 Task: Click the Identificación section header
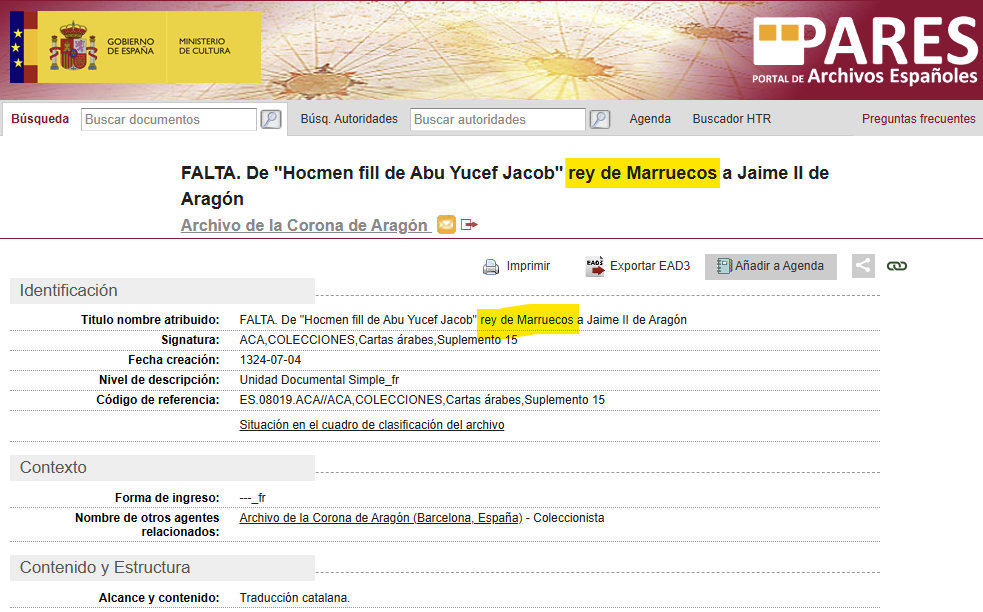click(x=162, y=290)
